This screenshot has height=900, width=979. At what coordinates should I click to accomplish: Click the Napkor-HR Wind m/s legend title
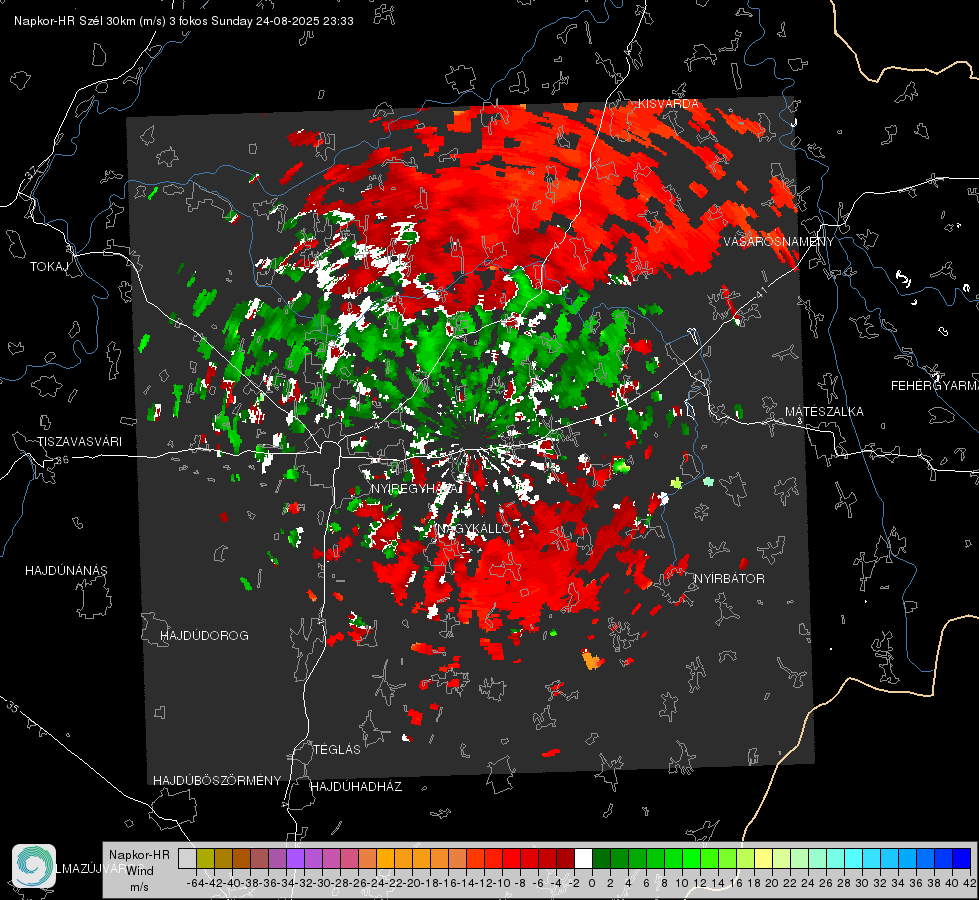pyautogui.click(x=139, y=871)
